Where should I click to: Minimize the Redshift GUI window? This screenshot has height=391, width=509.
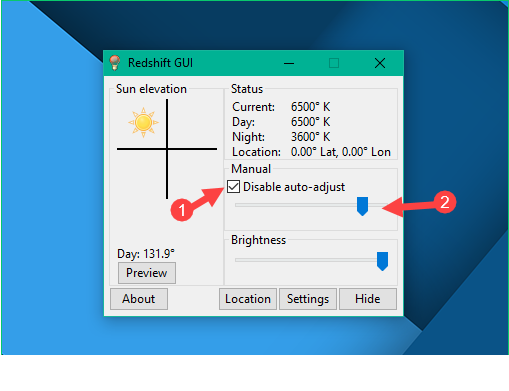click(x=289, y=63)
